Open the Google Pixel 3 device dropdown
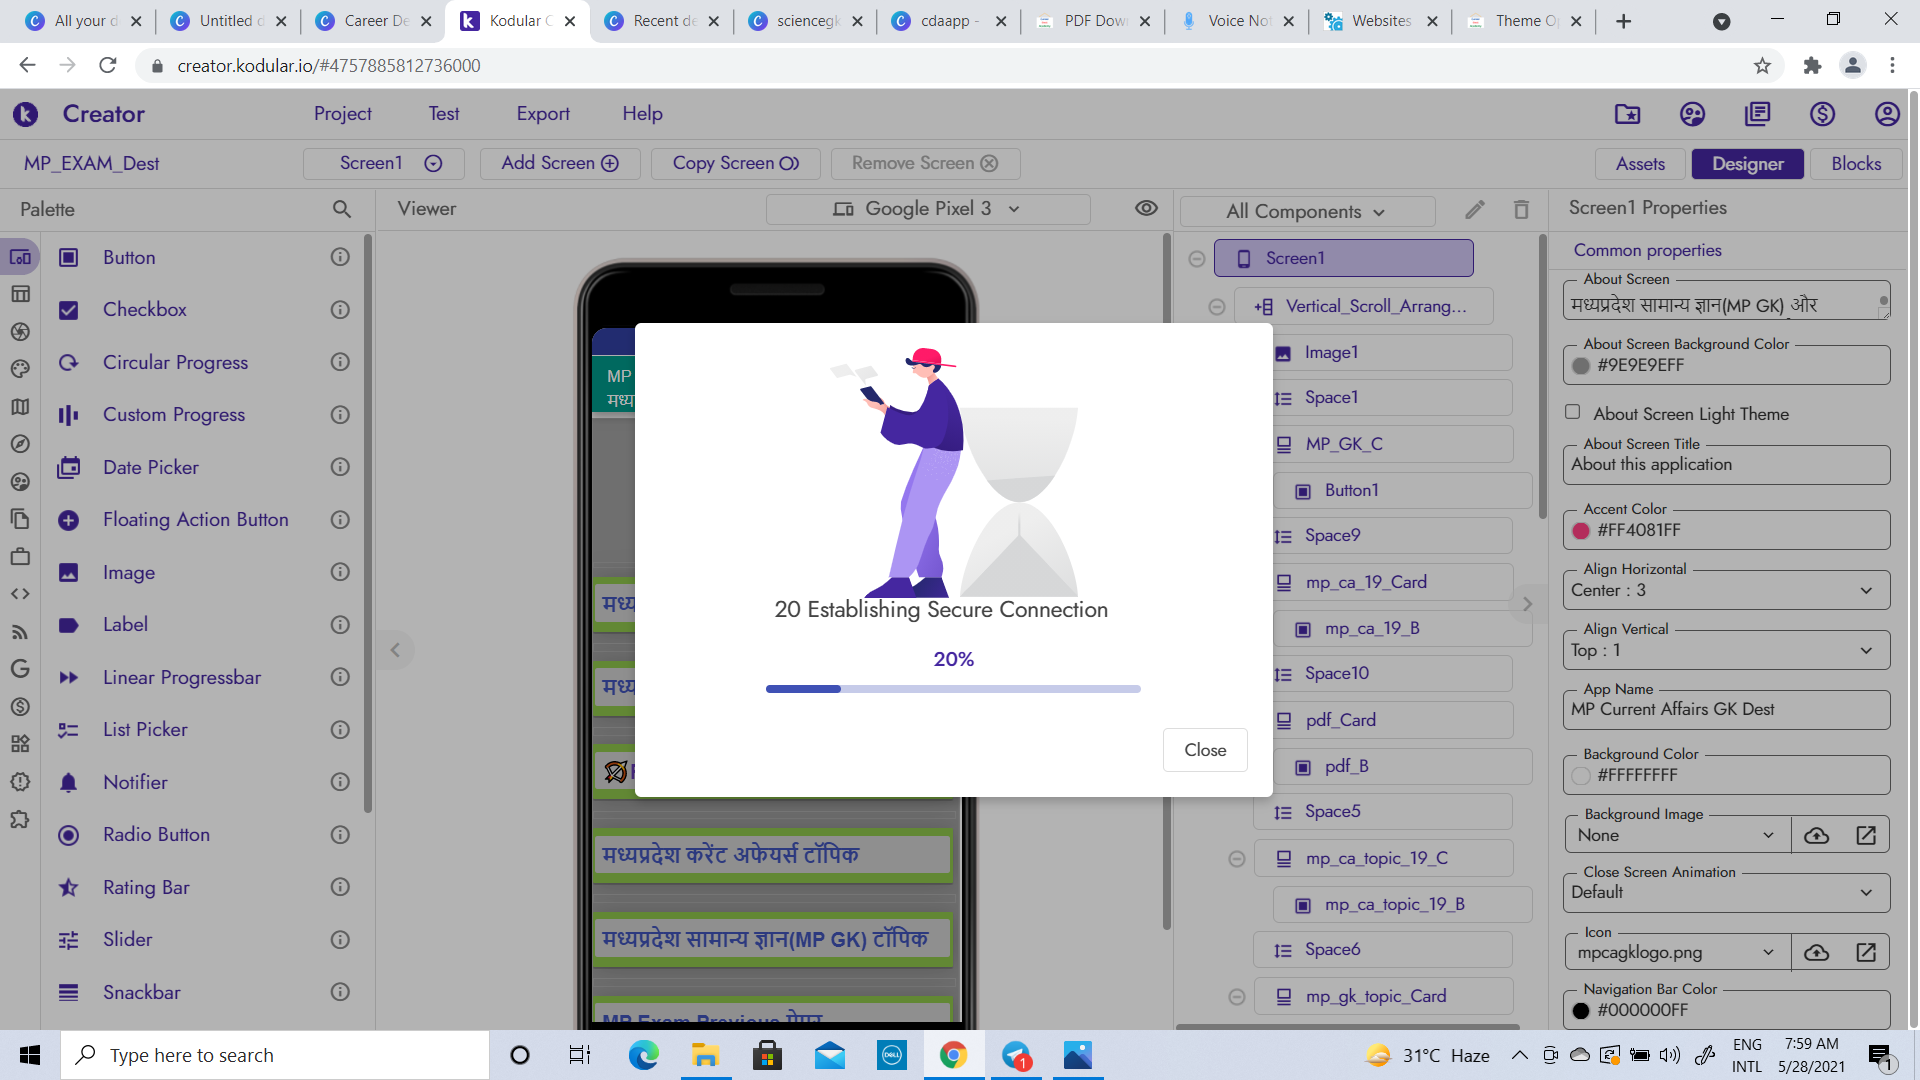 click(x=927, y=209)
